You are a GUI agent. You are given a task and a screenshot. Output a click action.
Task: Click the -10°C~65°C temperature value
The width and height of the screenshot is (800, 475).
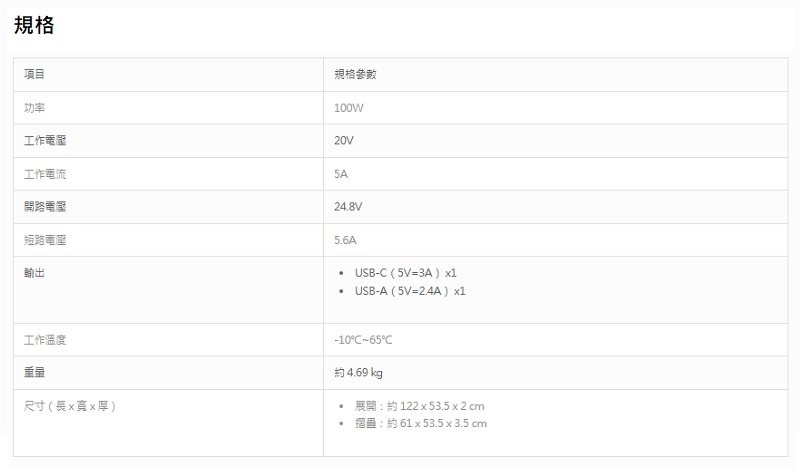pos(364,340)
